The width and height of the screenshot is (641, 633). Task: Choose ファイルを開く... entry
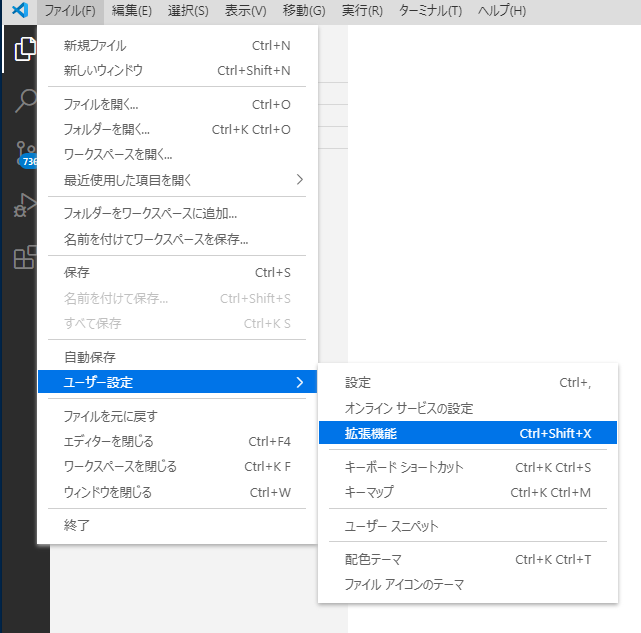point(177,105)
